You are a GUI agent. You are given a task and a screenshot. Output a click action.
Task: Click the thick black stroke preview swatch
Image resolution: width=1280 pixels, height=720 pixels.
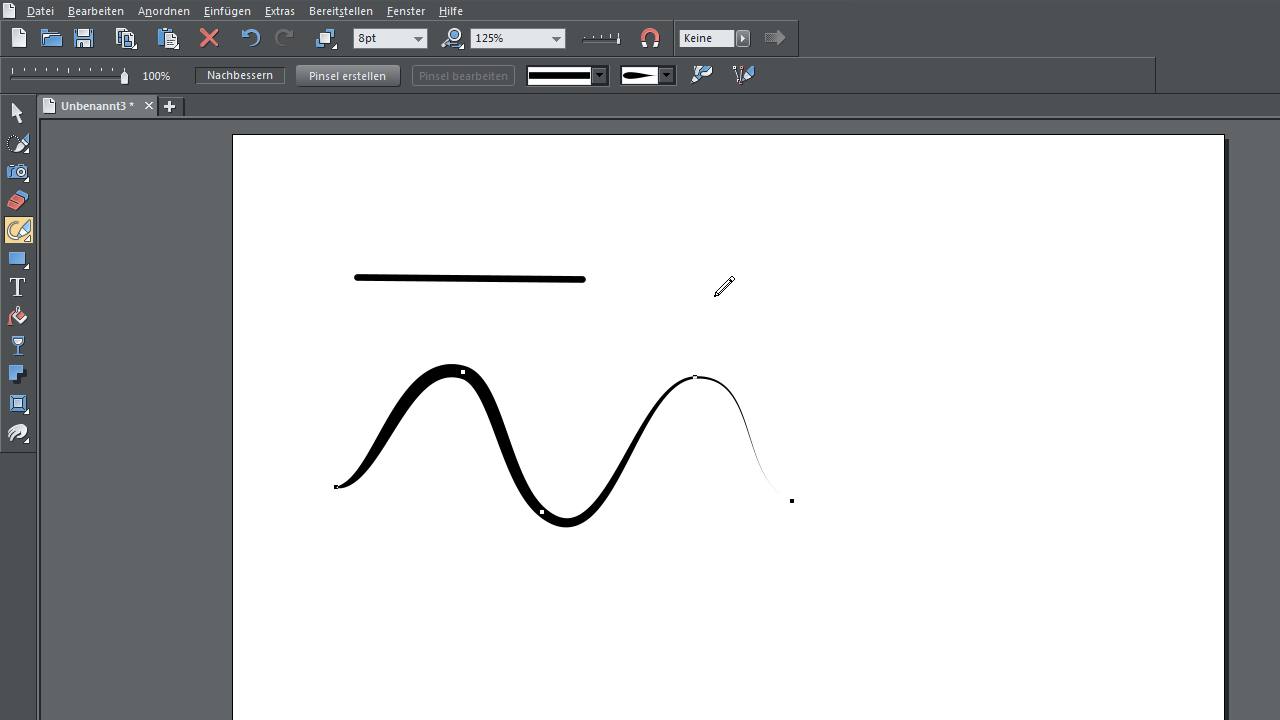pos(560,75)
